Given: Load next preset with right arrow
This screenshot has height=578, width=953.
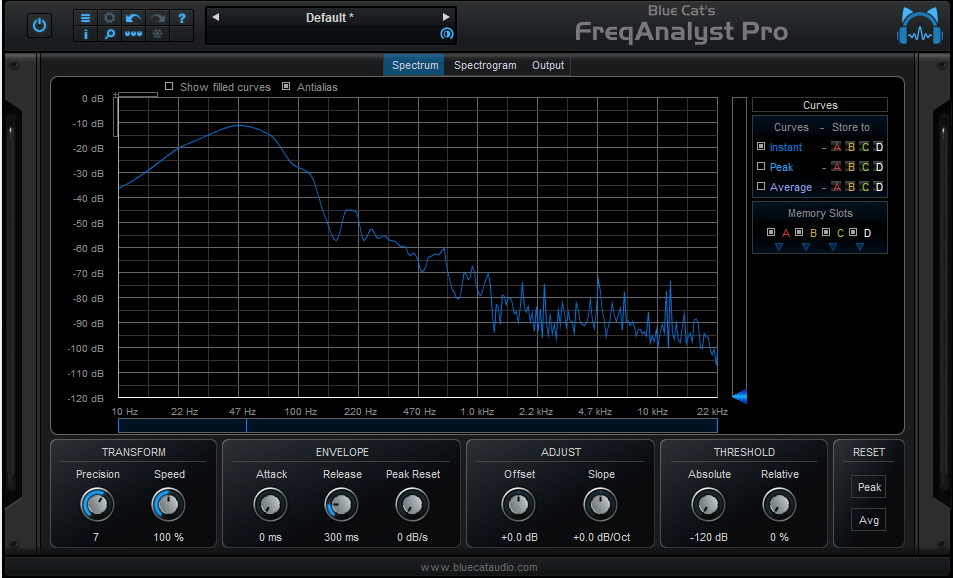Looking at the screenshot, I should (446, 17).
